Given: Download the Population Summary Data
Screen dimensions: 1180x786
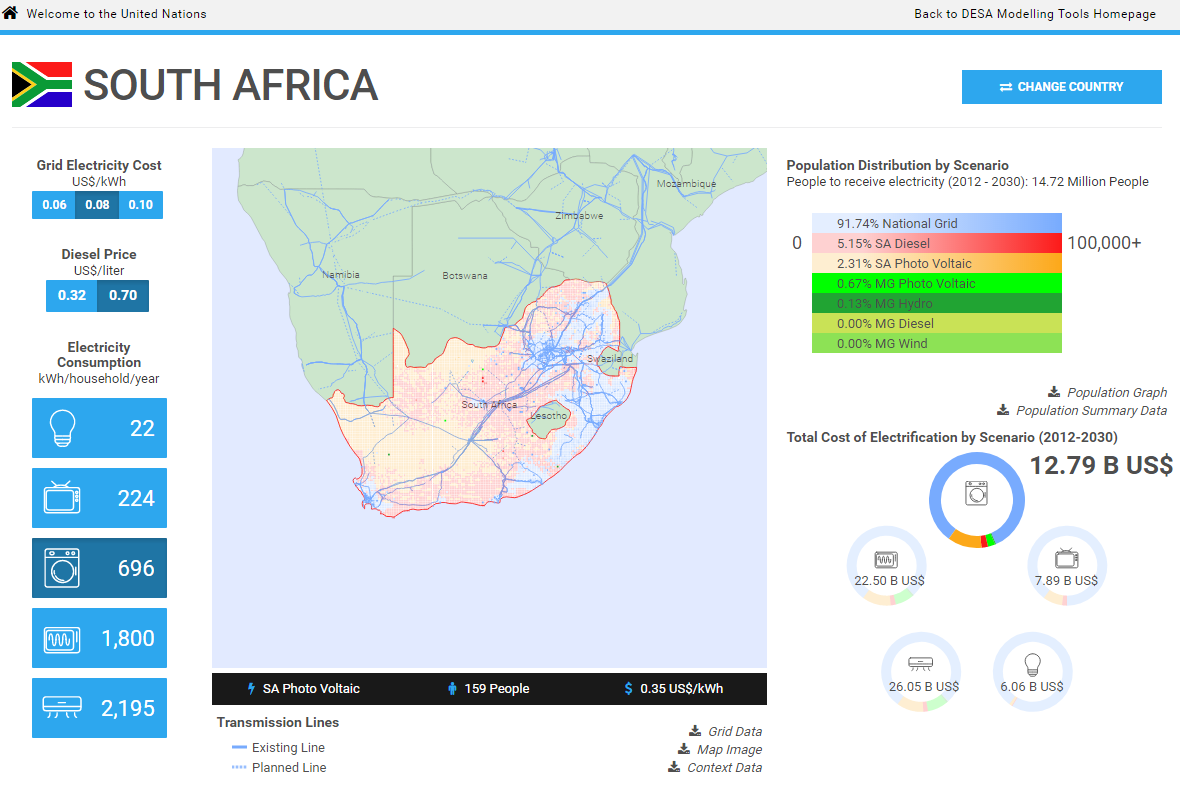Looking at the screenshot, I should coord(1090,411).
